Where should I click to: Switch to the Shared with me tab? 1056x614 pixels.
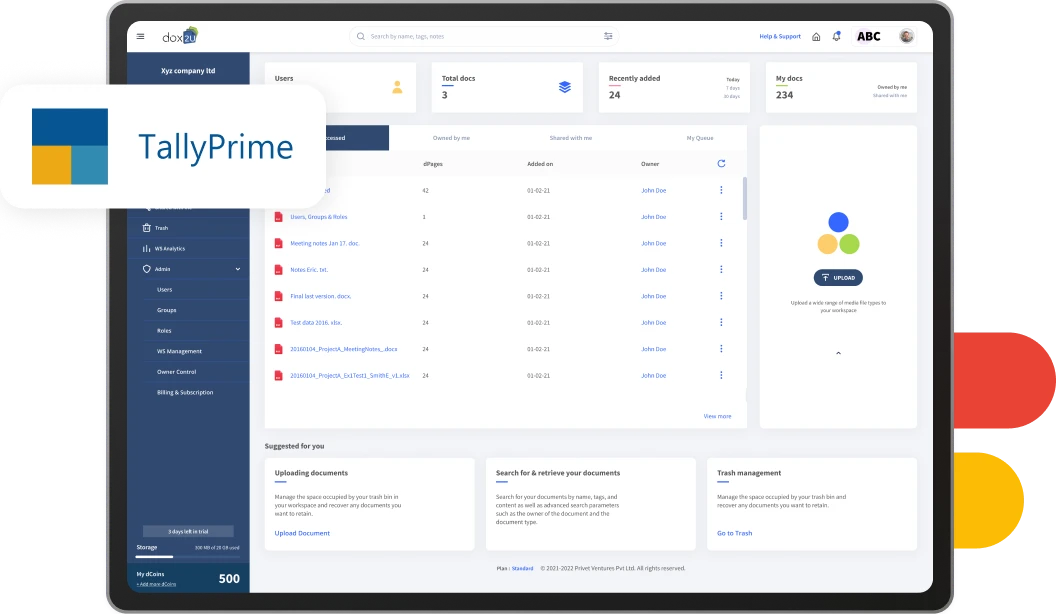(x=570, y=137)
